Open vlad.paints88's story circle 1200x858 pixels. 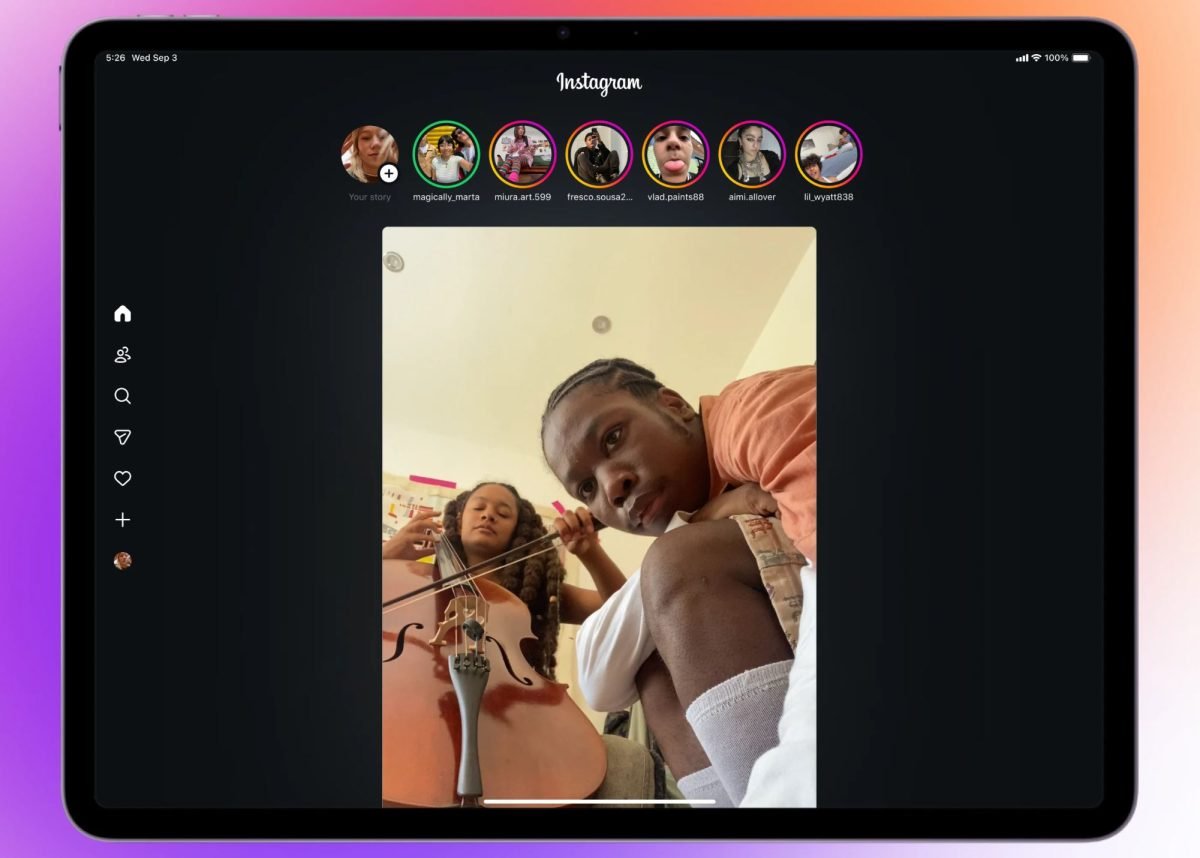click(x=676, y=153)
